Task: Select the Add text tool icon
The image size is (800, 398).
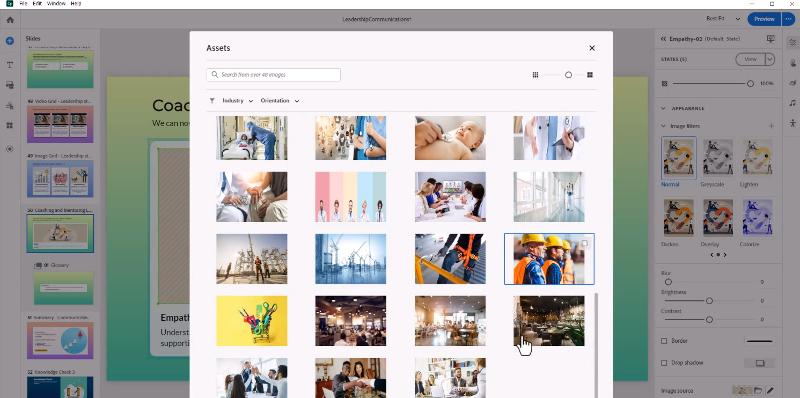Action: [x=10, y=65]
